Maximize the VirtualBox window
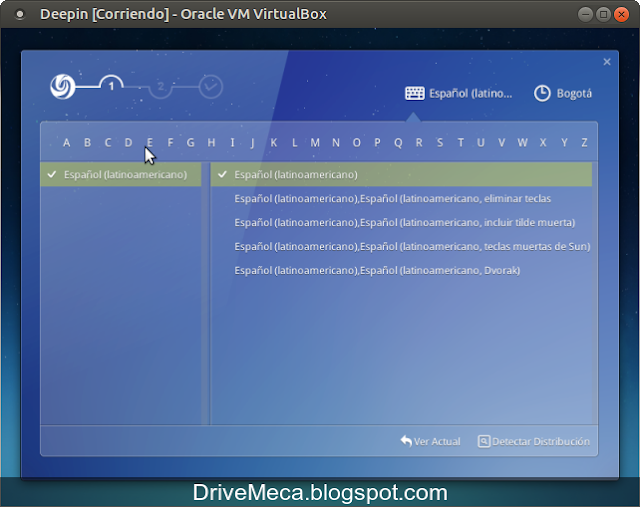640x507 pixels. [x=603, y=14]
